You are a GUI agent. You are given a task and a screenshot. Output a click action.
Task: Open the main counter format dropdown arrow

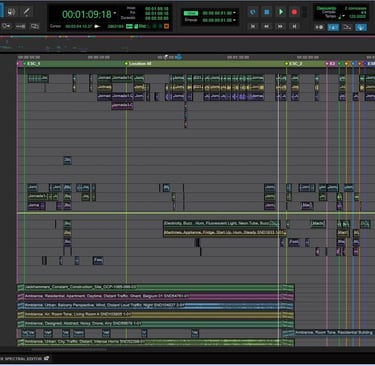[x=115, y=13]
